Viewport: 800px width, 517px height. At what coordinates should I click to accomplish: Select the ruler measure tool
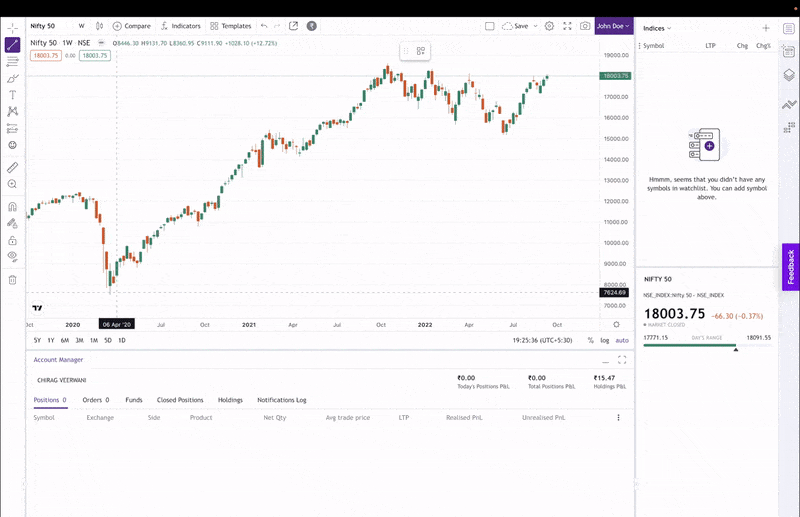[12, 167]
